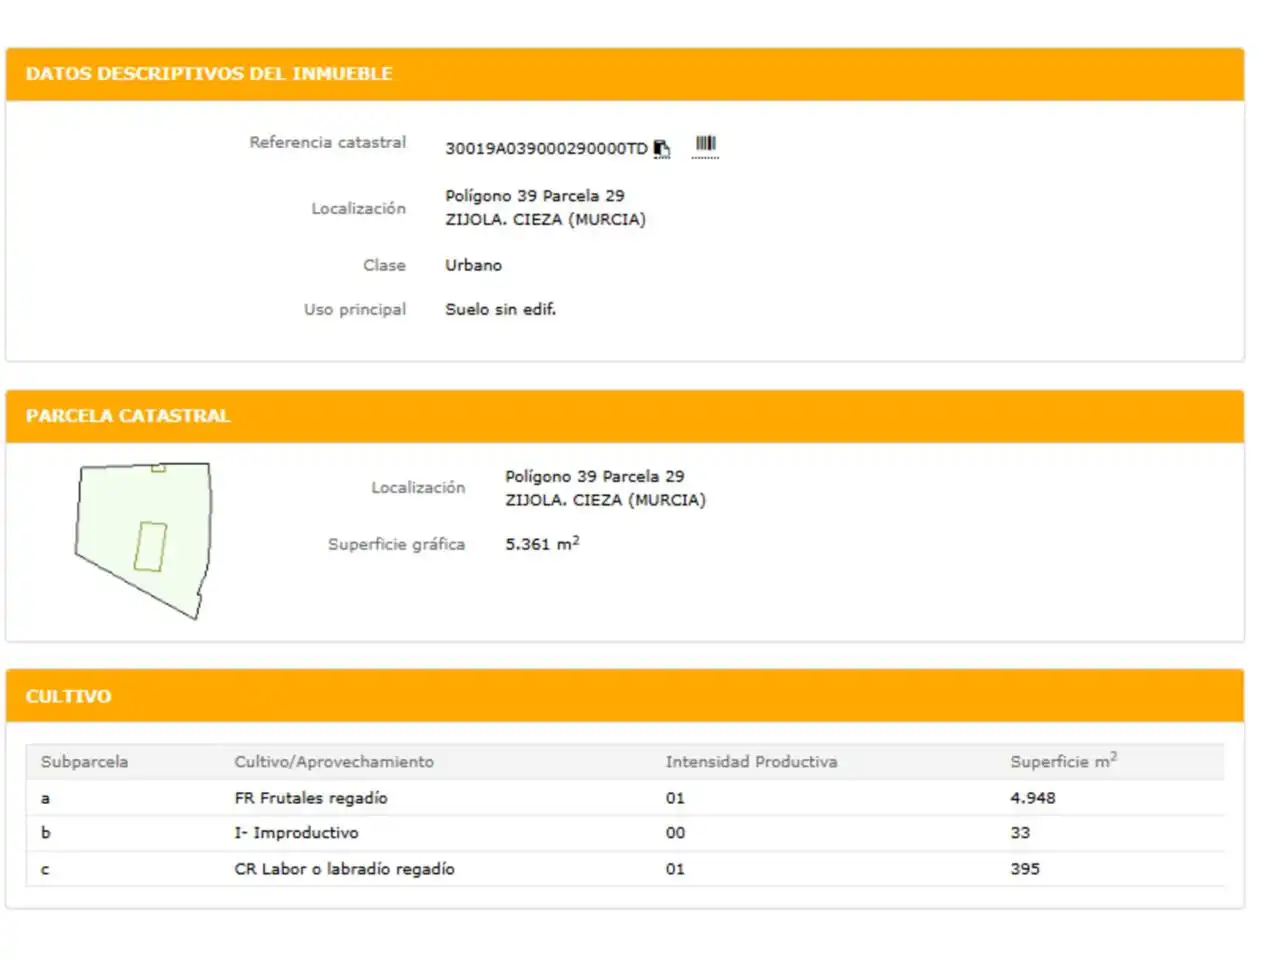Select the 'Suelo sin edif.' value
Screen dimensions: 1280x960
click(x=500, y=310)
